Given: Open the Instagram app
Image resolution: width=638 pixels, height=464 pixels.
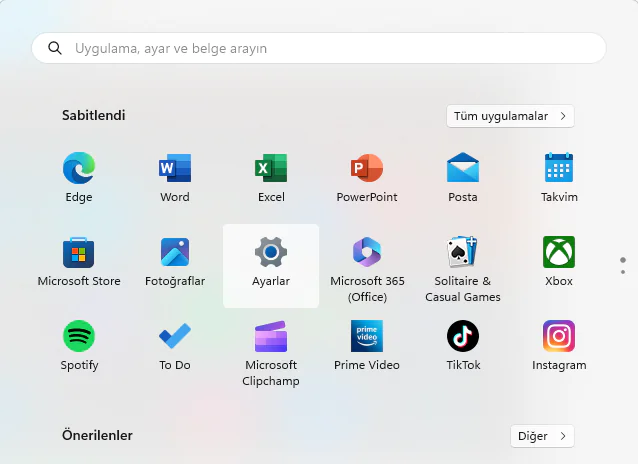Looking at the screenshot, I should tap(559, 337).
